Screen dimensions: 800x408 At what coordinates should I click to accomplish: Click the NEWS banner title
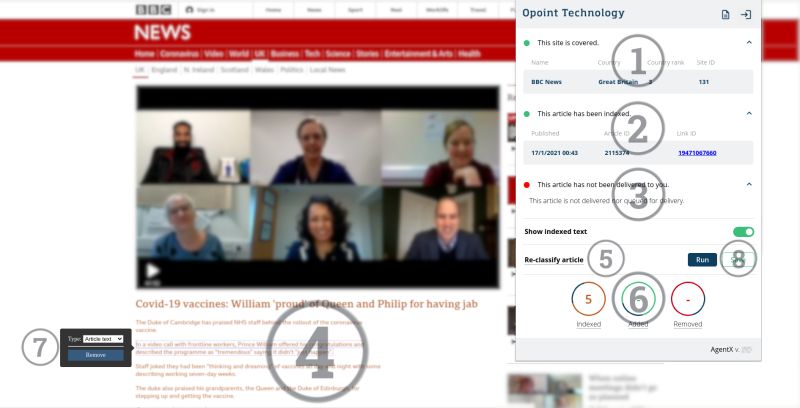[x=162, y=33]
